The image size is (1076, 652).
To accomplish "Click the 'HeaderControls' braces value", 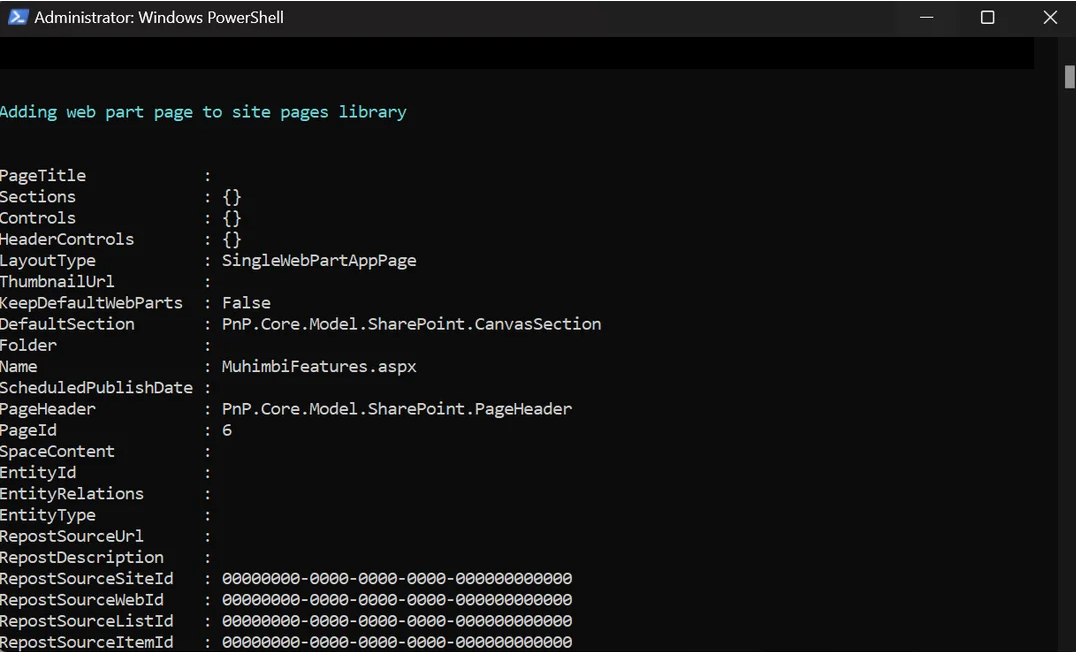I will [231, 239].
